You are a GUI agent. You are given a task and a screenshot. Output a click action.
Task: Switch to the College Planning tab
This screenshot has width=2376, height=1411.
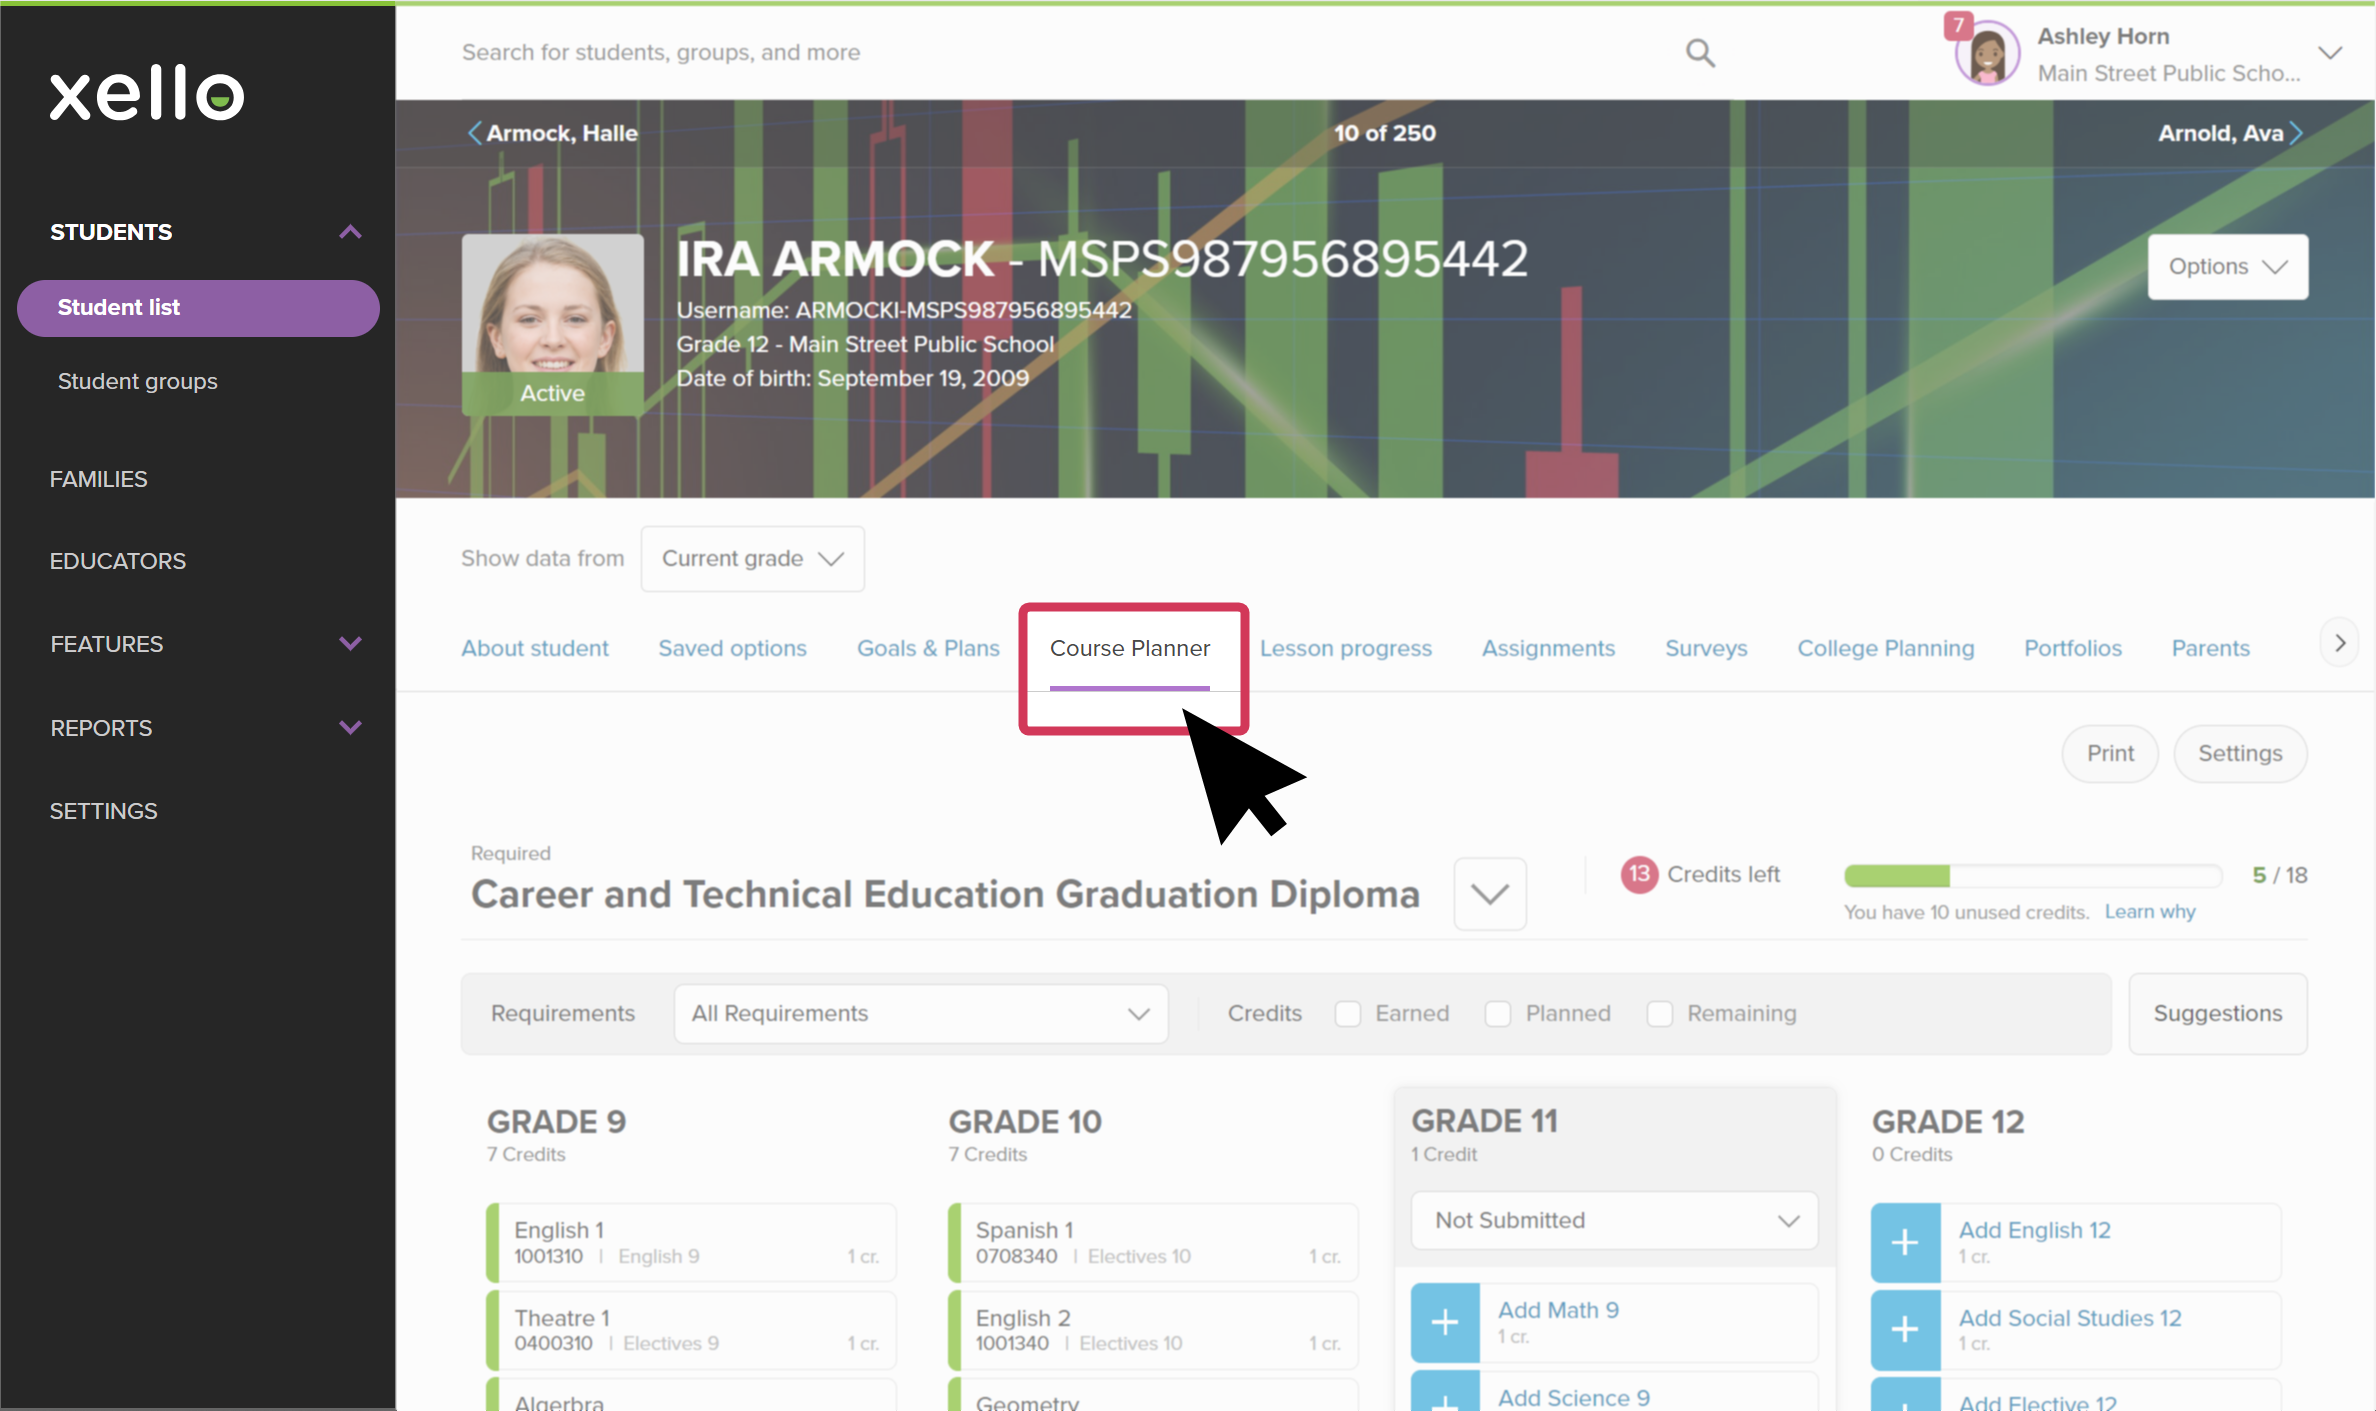pyautogui.click(x=1885, y=648)
